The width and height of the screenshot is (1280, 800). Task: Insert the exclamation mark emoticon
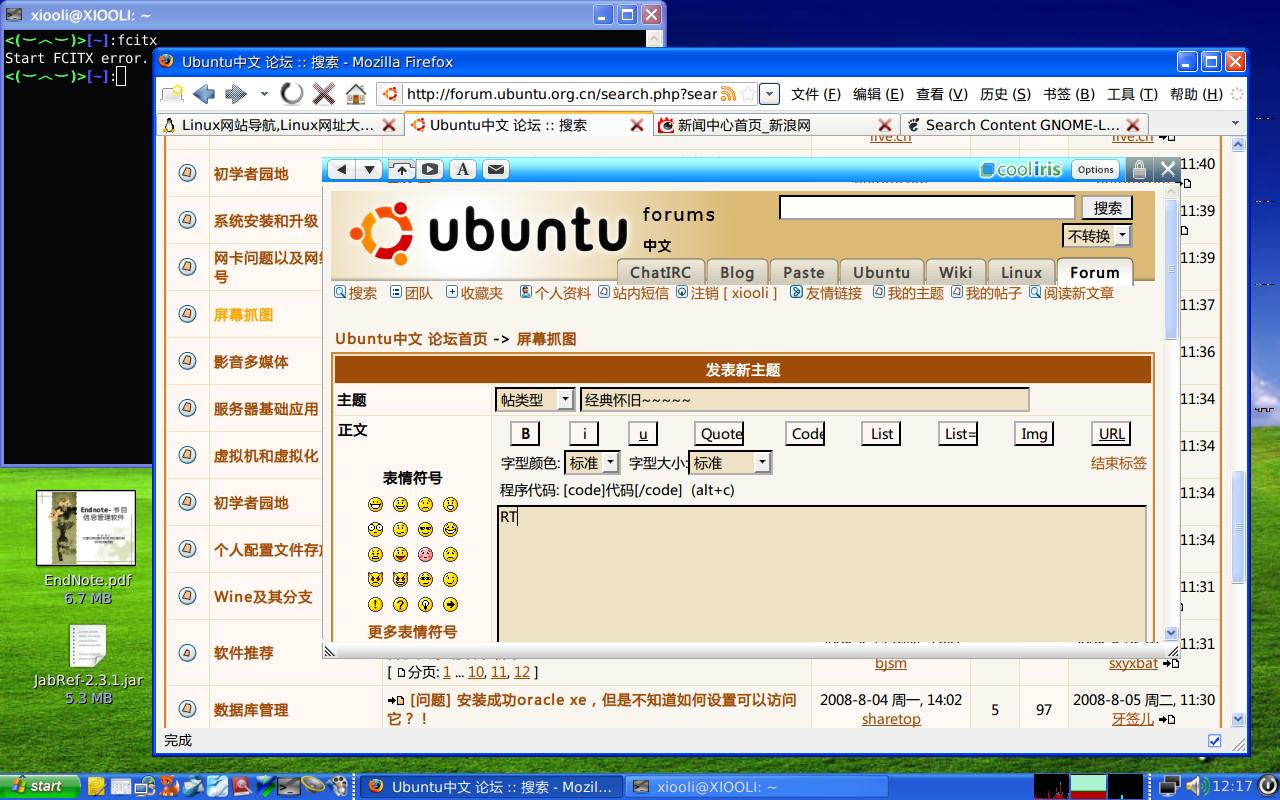(x=375, y=605)
